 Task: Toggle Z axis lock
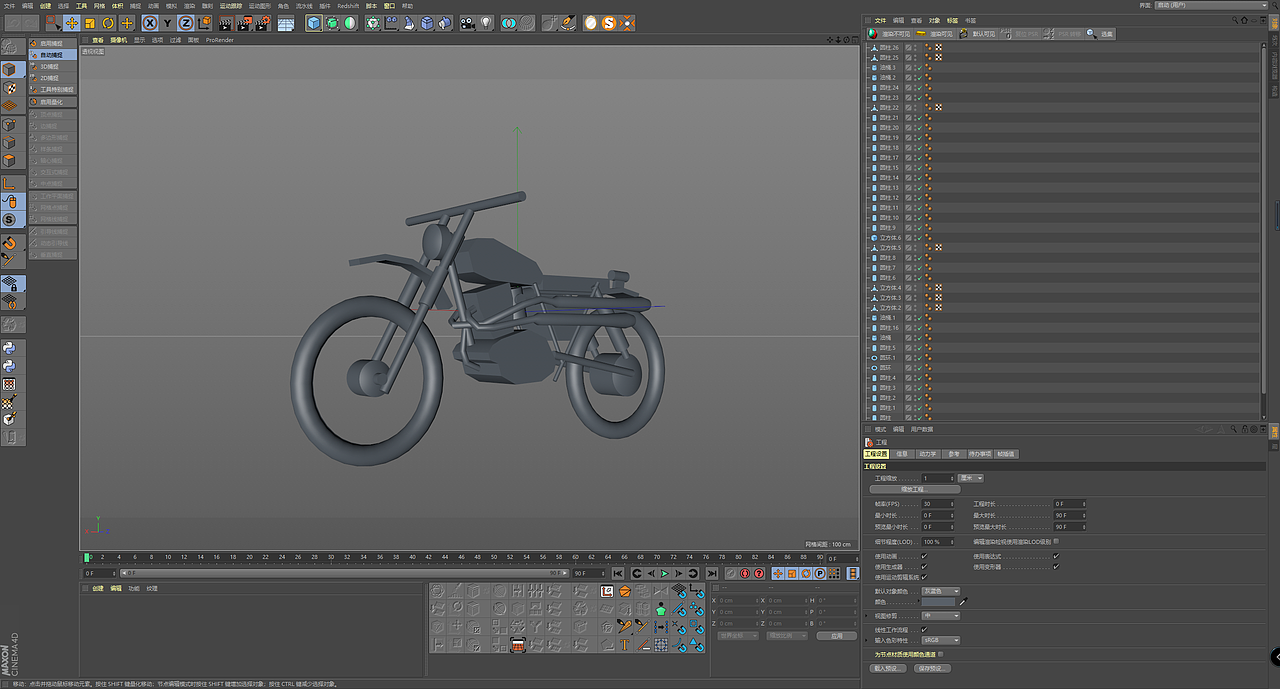186,22
